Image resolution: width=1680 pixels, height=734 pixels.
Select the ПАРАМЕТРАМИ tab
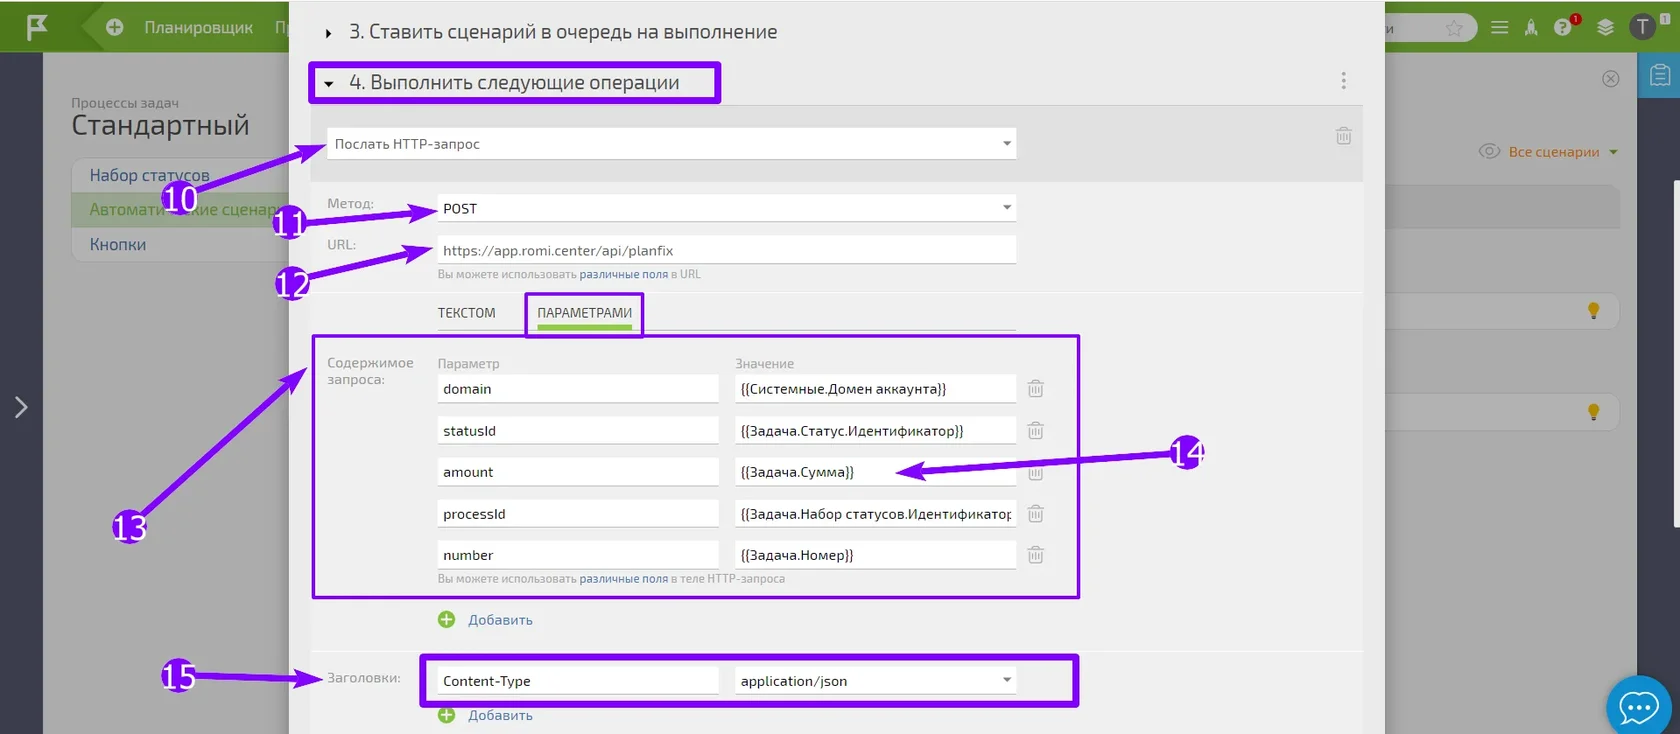584,313
